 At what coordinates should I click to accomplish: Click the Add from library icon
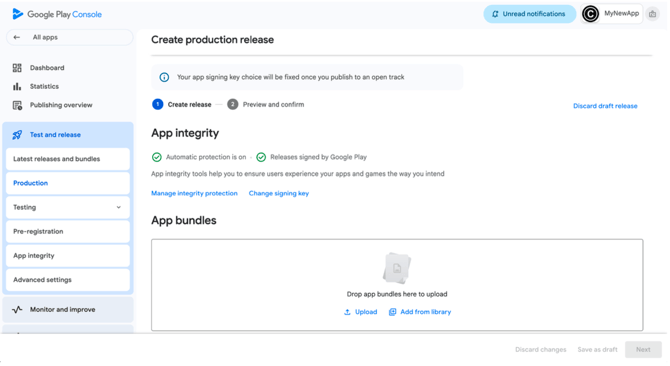392,312
